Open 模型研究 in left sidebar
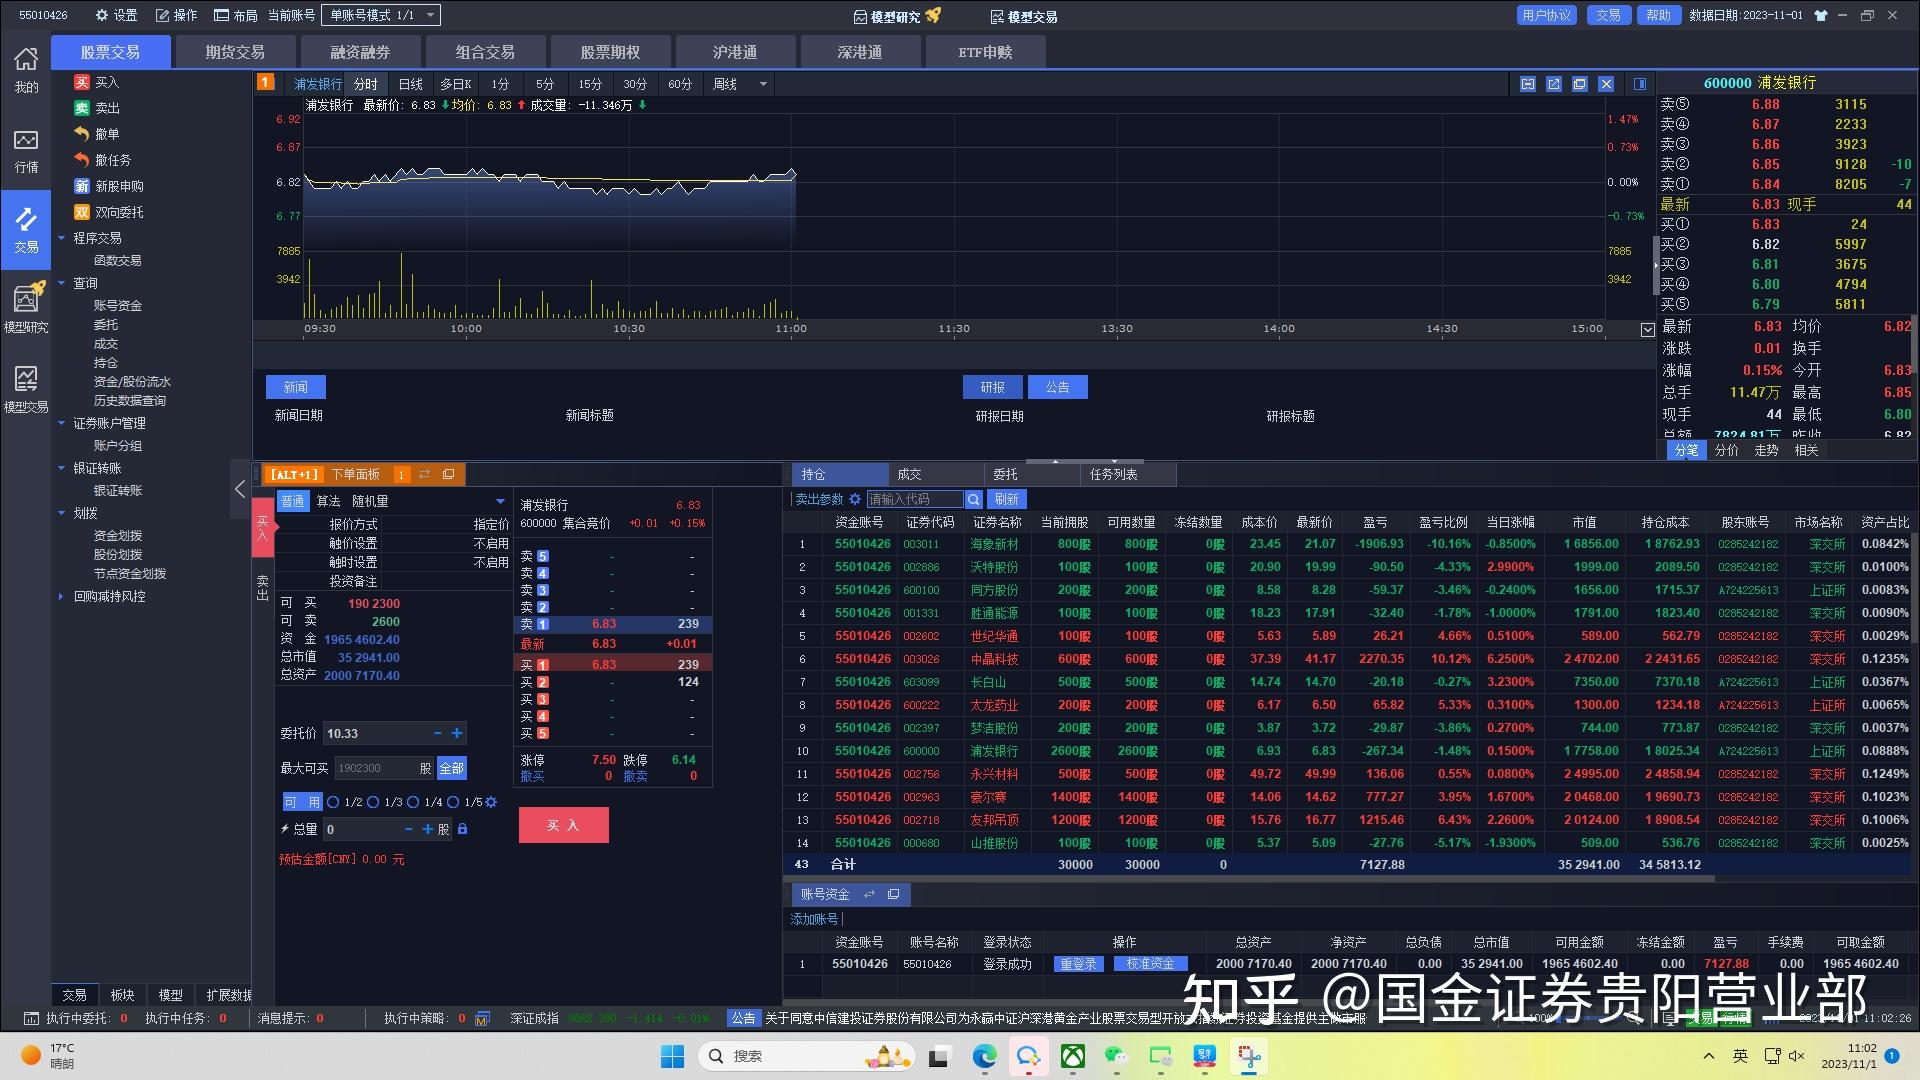 (x=26, y=307)
